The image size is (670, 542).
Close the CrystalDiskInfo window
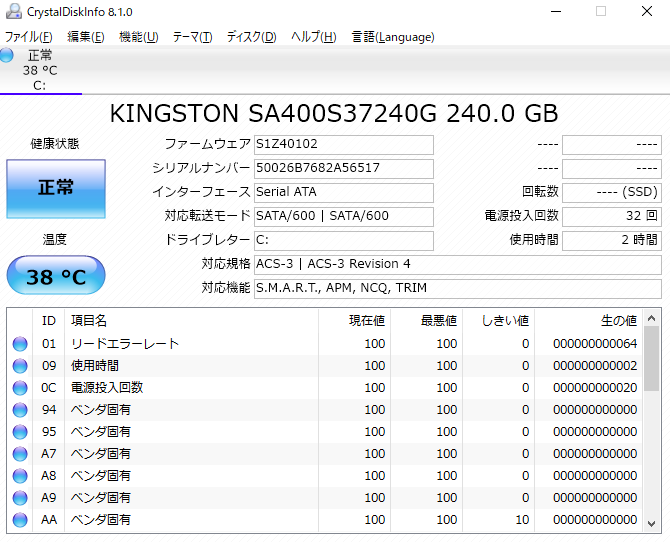point(647,12)
